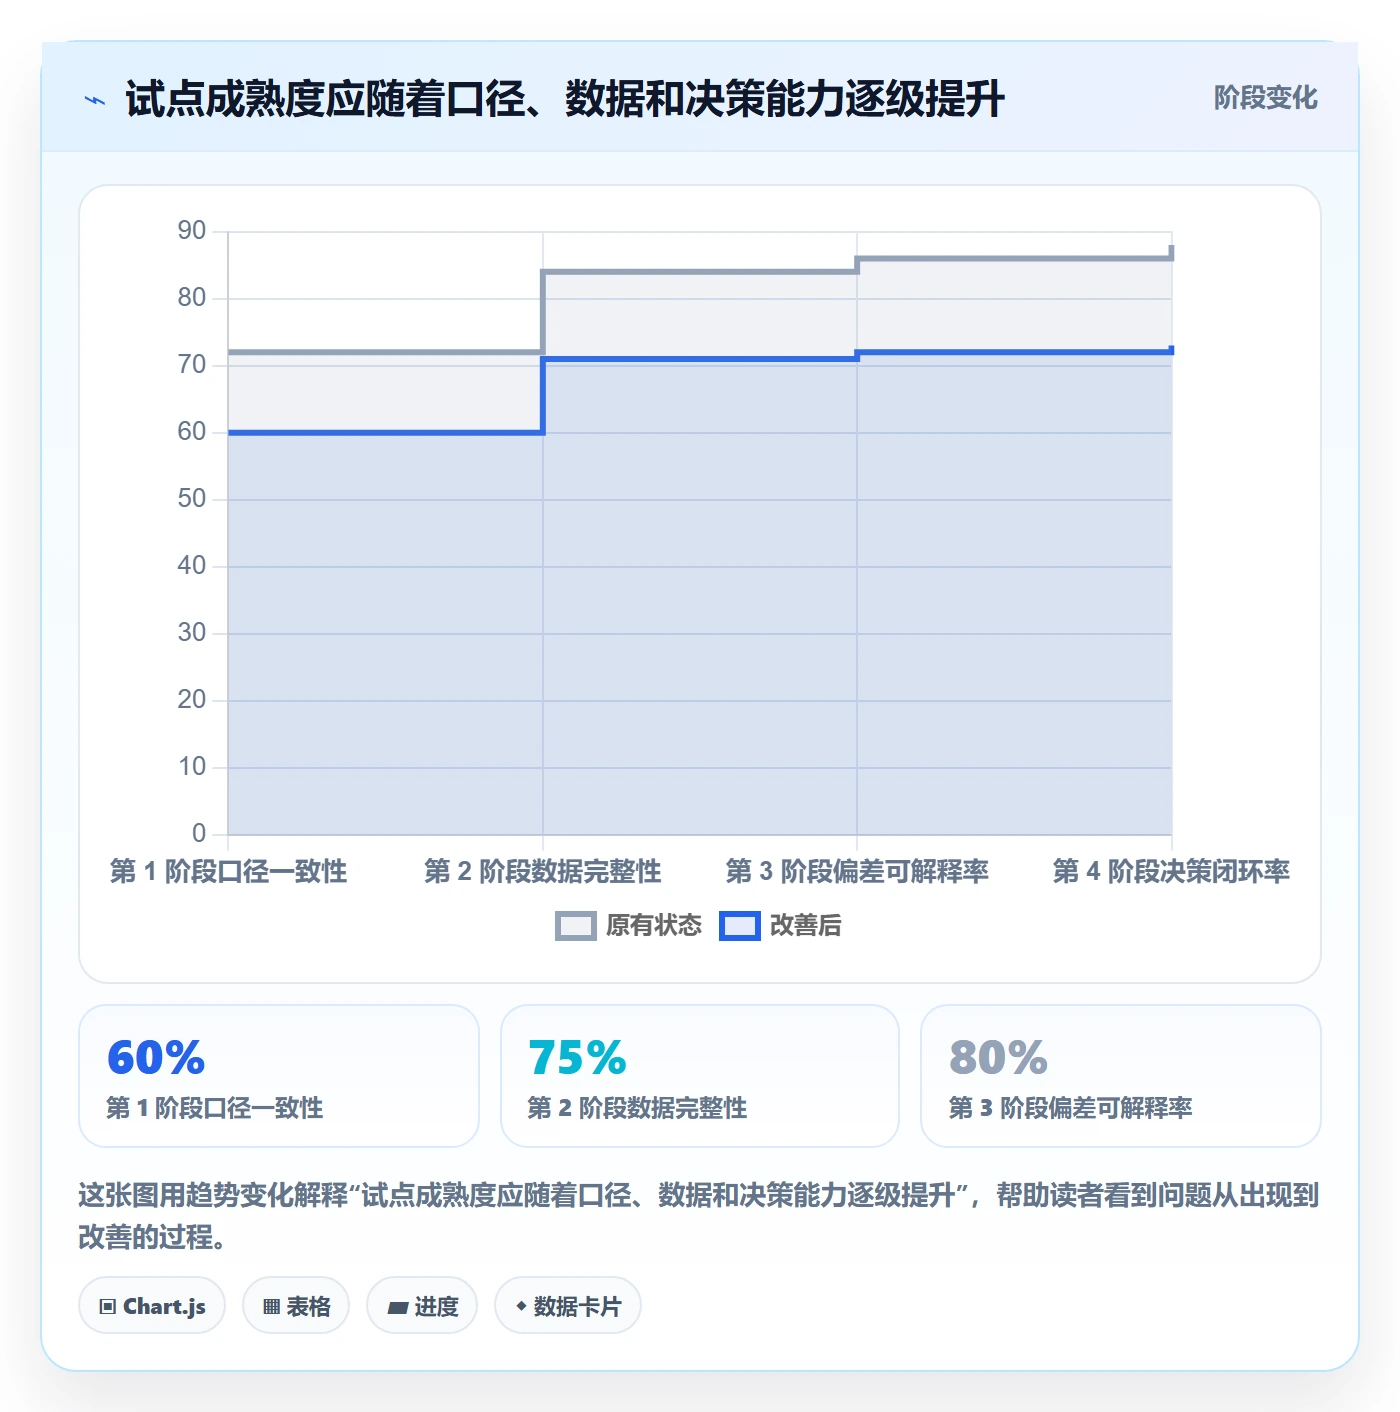This screenshot has width=1400, height=1412.
Task: Click the description paragraph starting 这张图用趋势变化
Action: click(x=699, y=1216)
